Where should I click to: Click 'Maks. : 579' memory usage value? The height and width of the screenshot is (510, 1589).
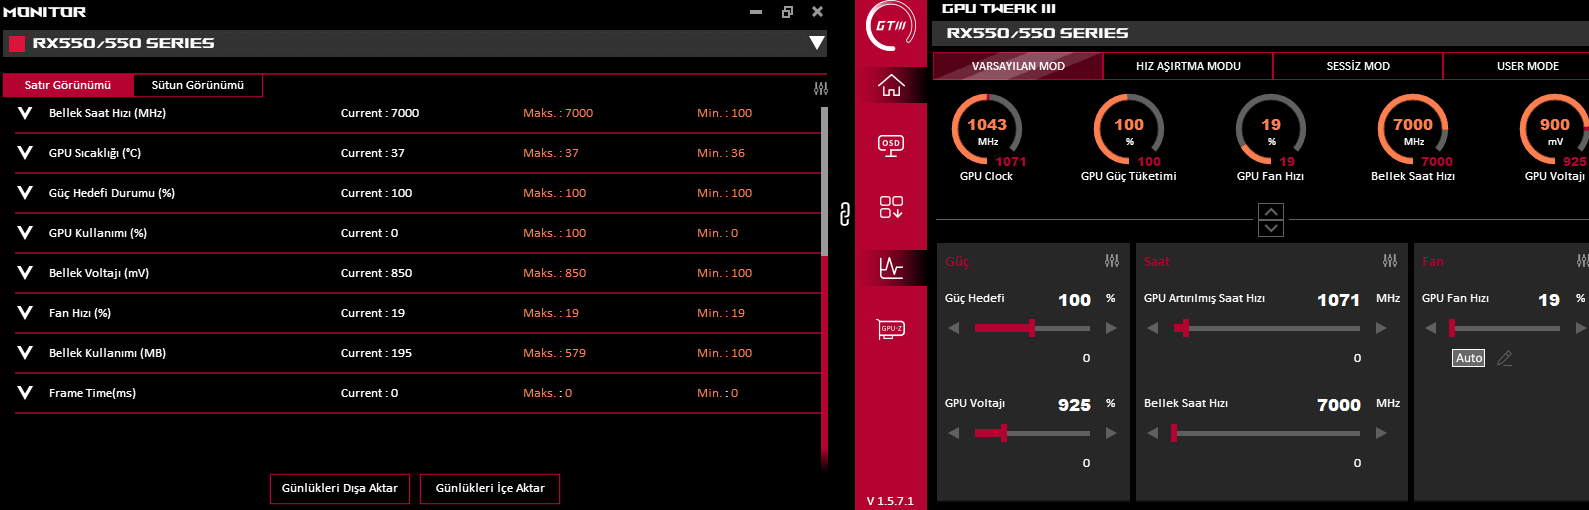point(554,353)
